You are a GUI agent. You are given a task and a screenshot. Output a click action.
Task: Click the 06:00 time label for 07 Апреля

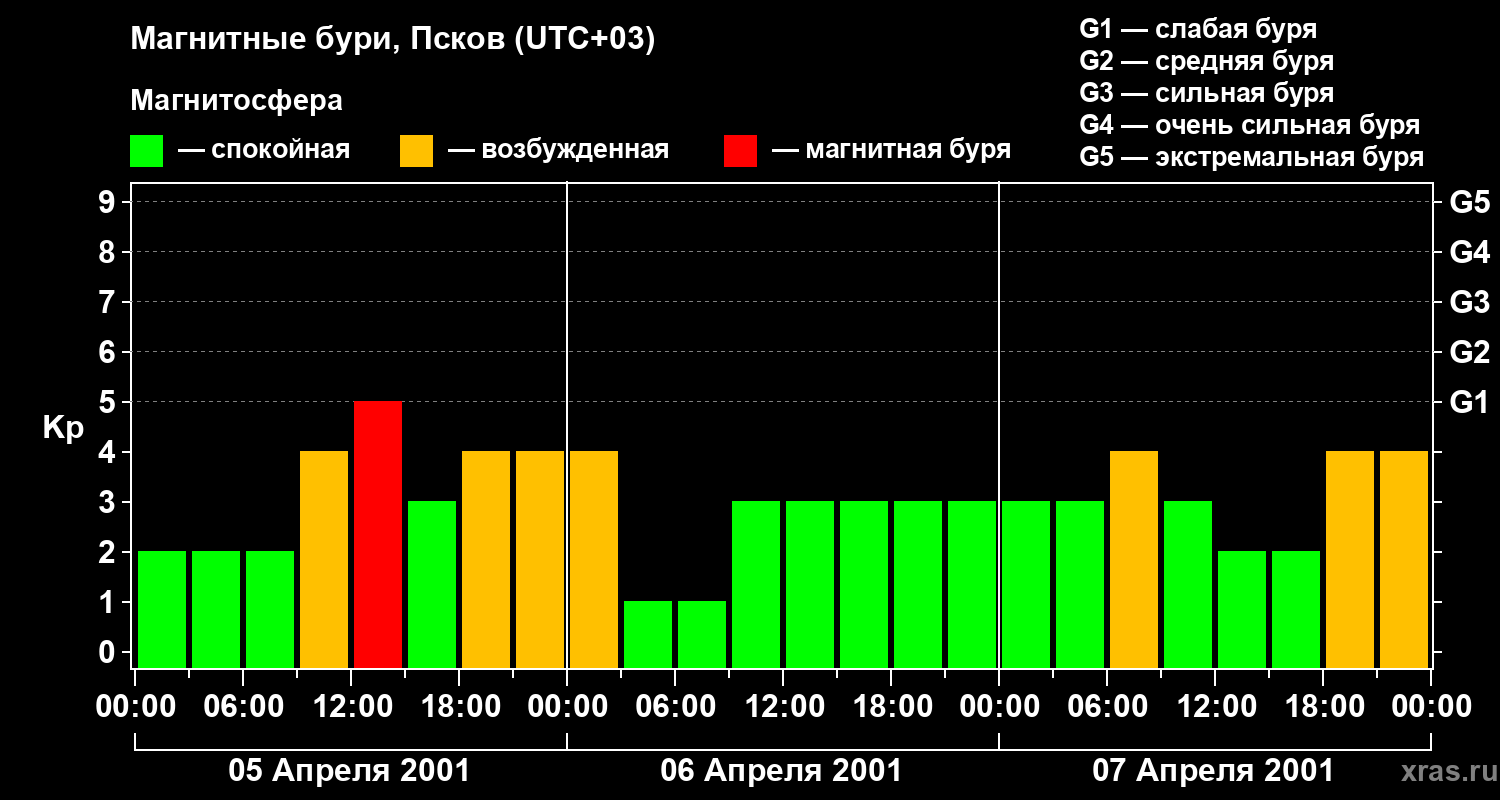point(1107,707)
